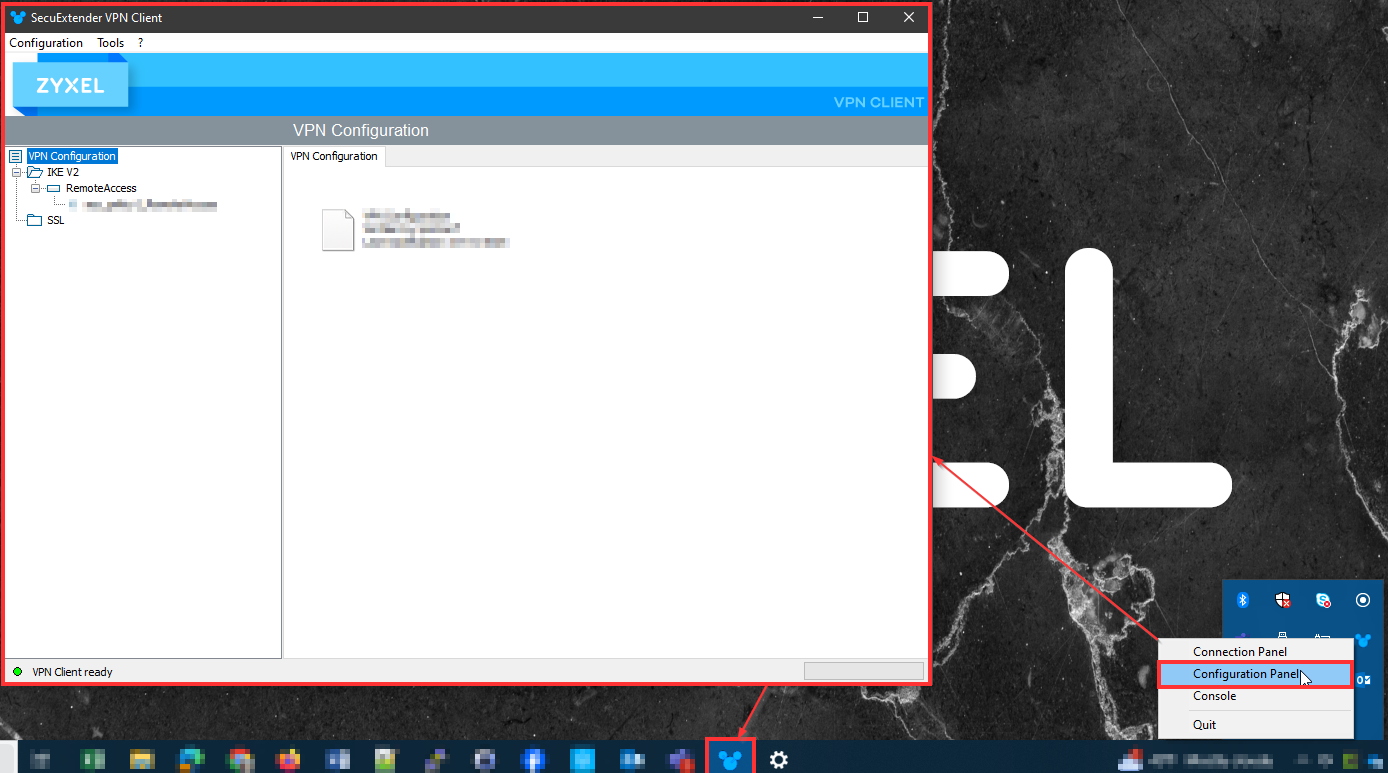This screenshot has height=773, width=1388.
Task: Switch to the VPN Configuration tab
Action: (x=334, y=156)
